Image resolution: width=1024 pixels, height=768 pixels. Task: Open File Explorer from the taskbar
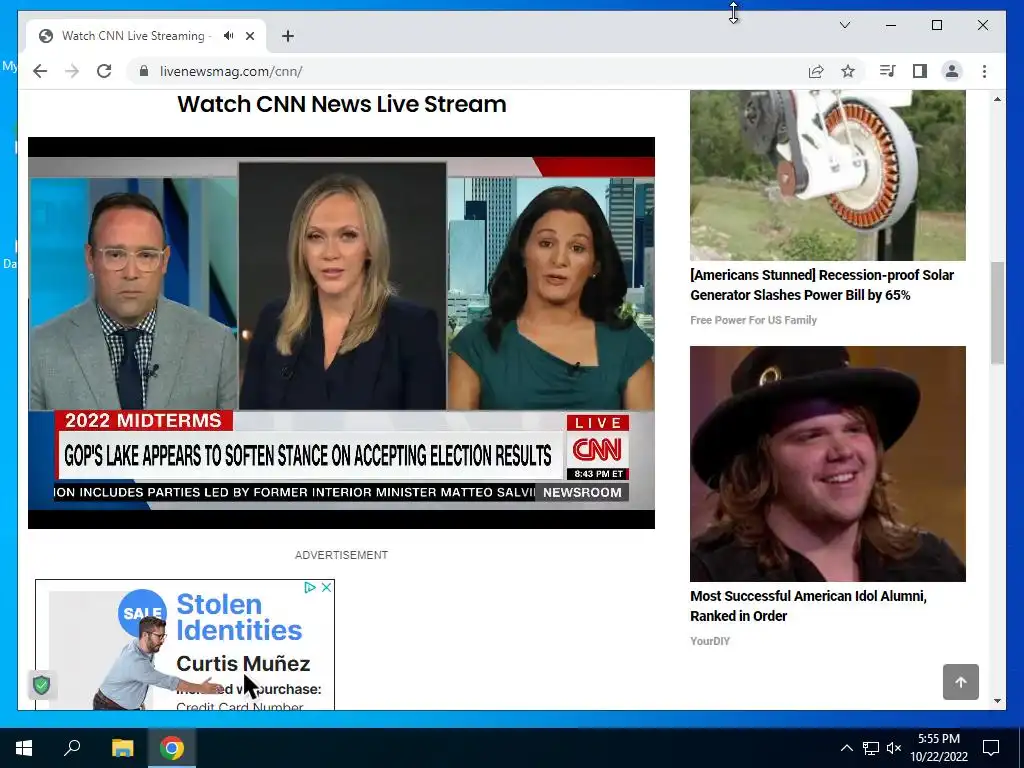click(x=122, y=748)
